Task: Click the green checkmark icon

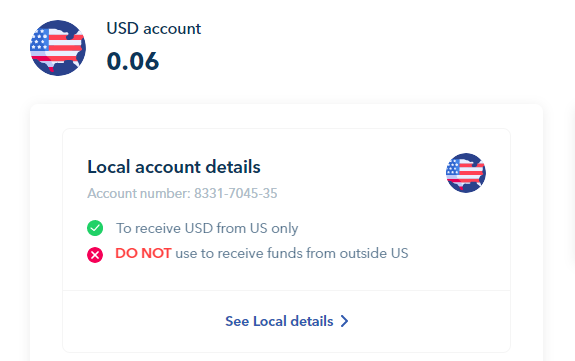Action: pos(95,228)
